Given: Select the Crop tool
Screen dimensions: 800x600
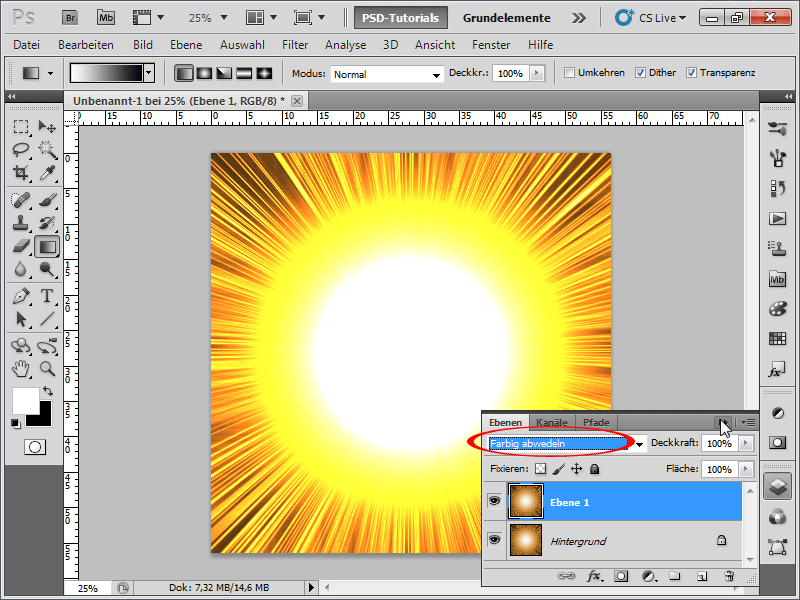Looking at the screenshot, I should pos(21,173).
